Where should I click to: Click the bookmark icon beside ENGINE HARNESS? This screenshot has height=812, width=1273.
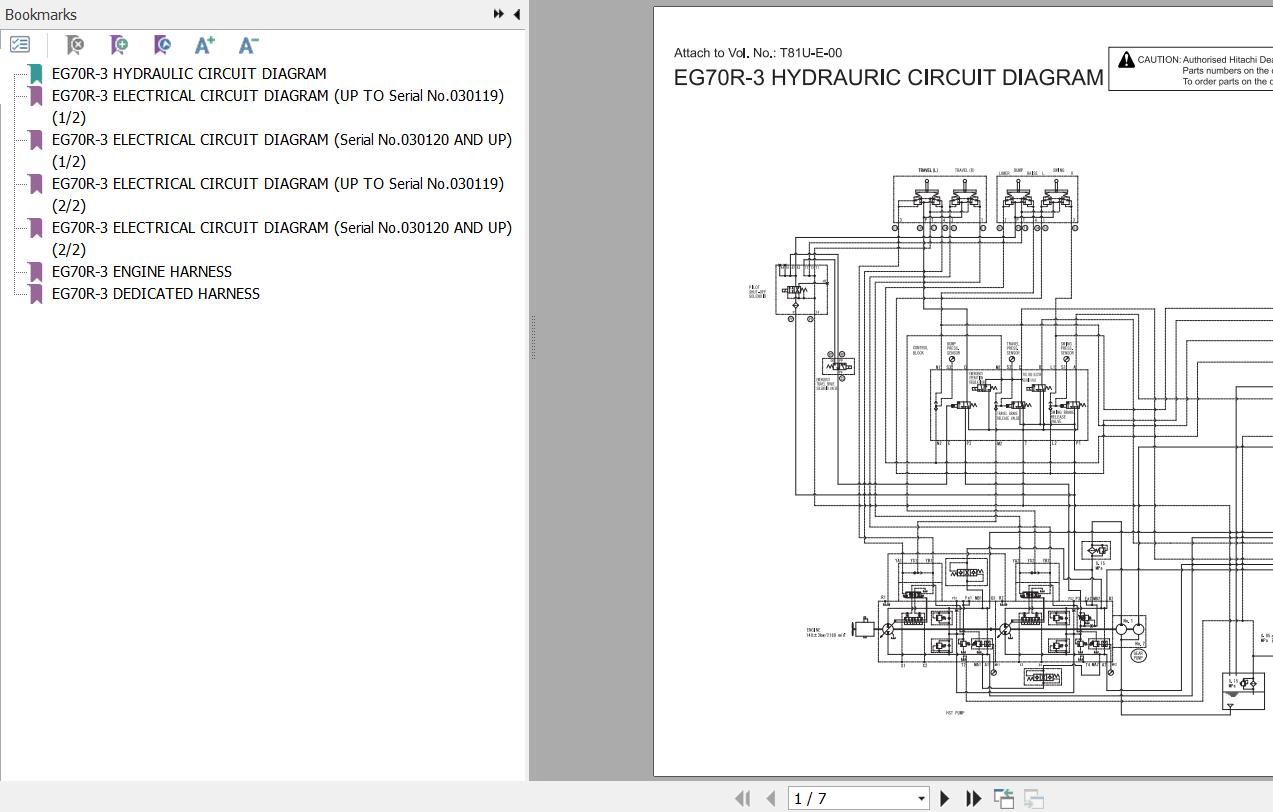(36, 272)
